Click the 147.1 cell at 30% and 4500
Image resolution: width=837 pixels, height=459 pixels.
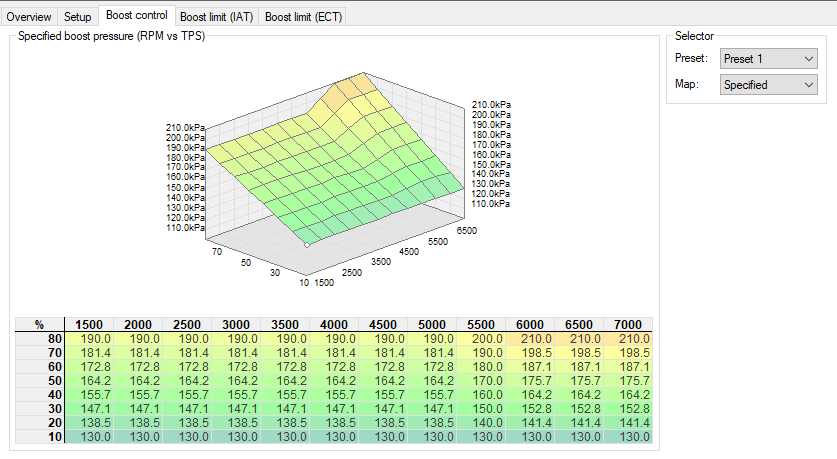[383, 408]
